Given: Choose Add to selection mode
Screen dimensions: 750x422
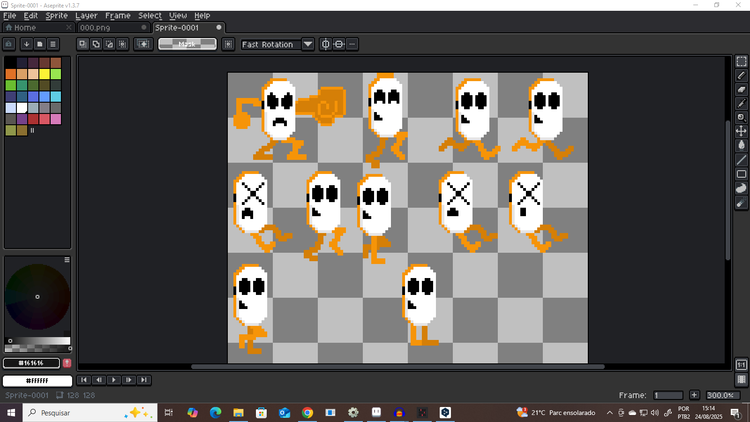Looking at the screenshot, I should 96,44.
